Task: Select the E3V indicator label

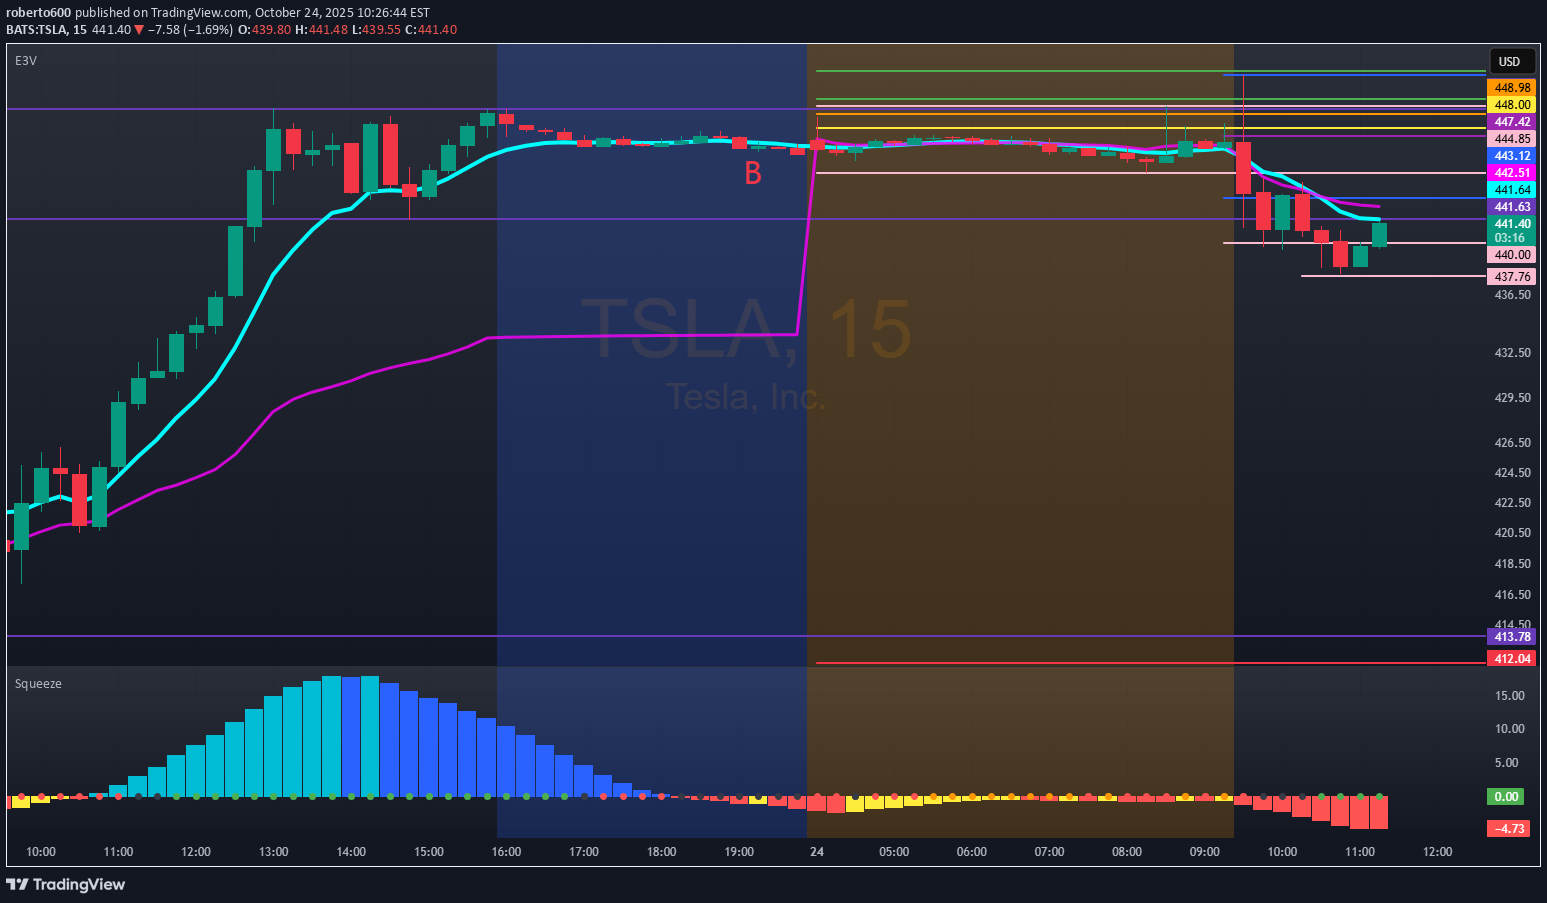Action: [x=26, y=61]
